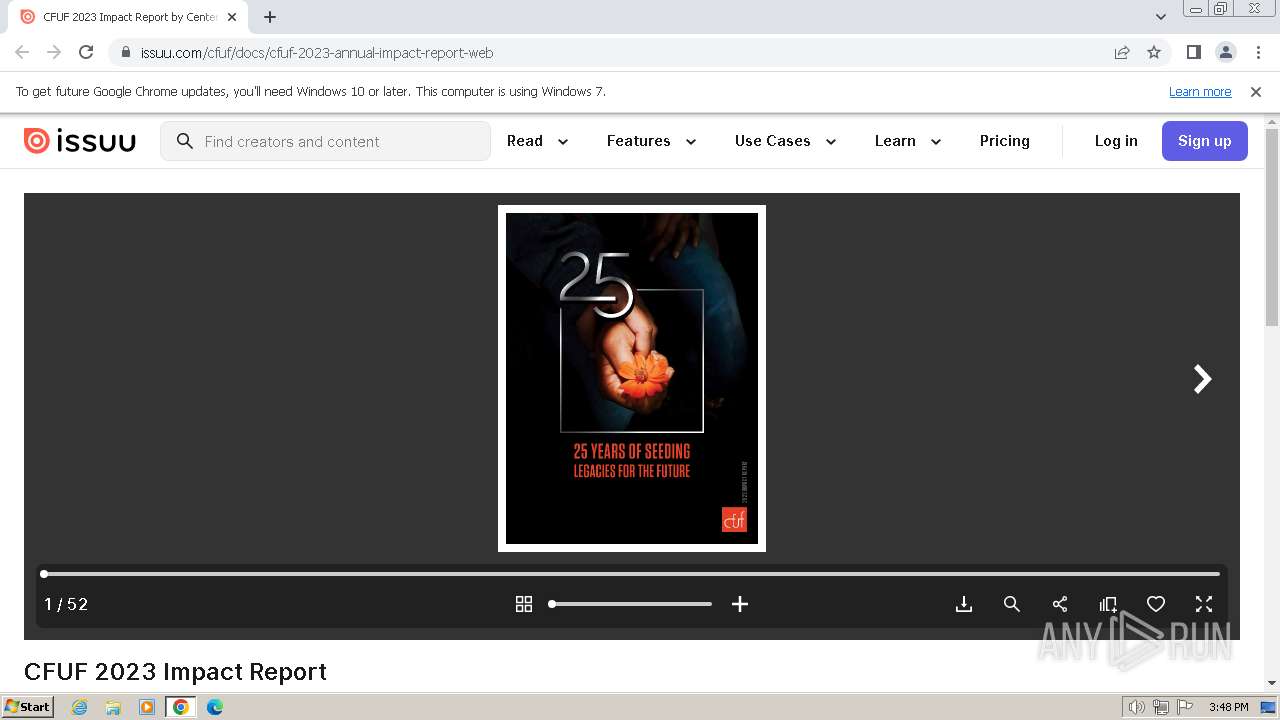Select the CFUF 2023 Impact Report tab

pos(128,17)
